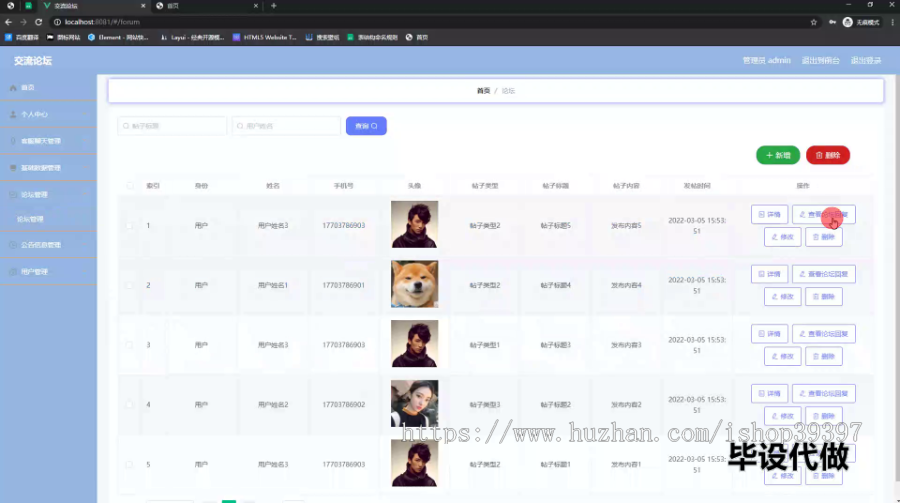Click row 1 删除 trash button
Viewport: 900px width, 503px height.
824,237
